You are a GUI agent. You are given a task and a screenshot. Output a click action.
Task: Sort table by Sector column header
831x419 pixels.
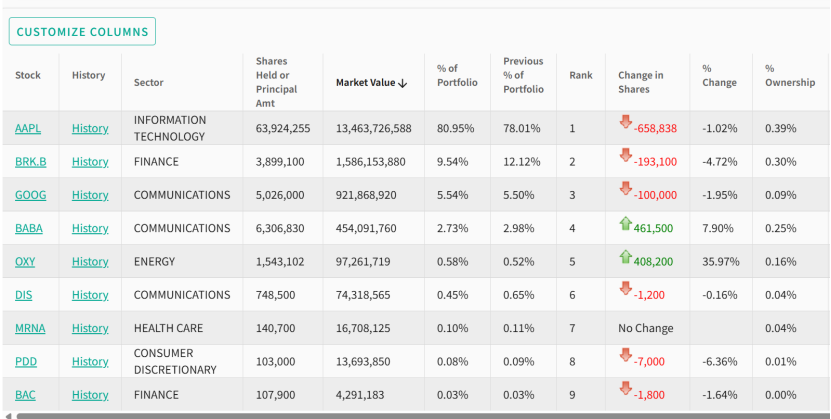[x=149, y=82]
